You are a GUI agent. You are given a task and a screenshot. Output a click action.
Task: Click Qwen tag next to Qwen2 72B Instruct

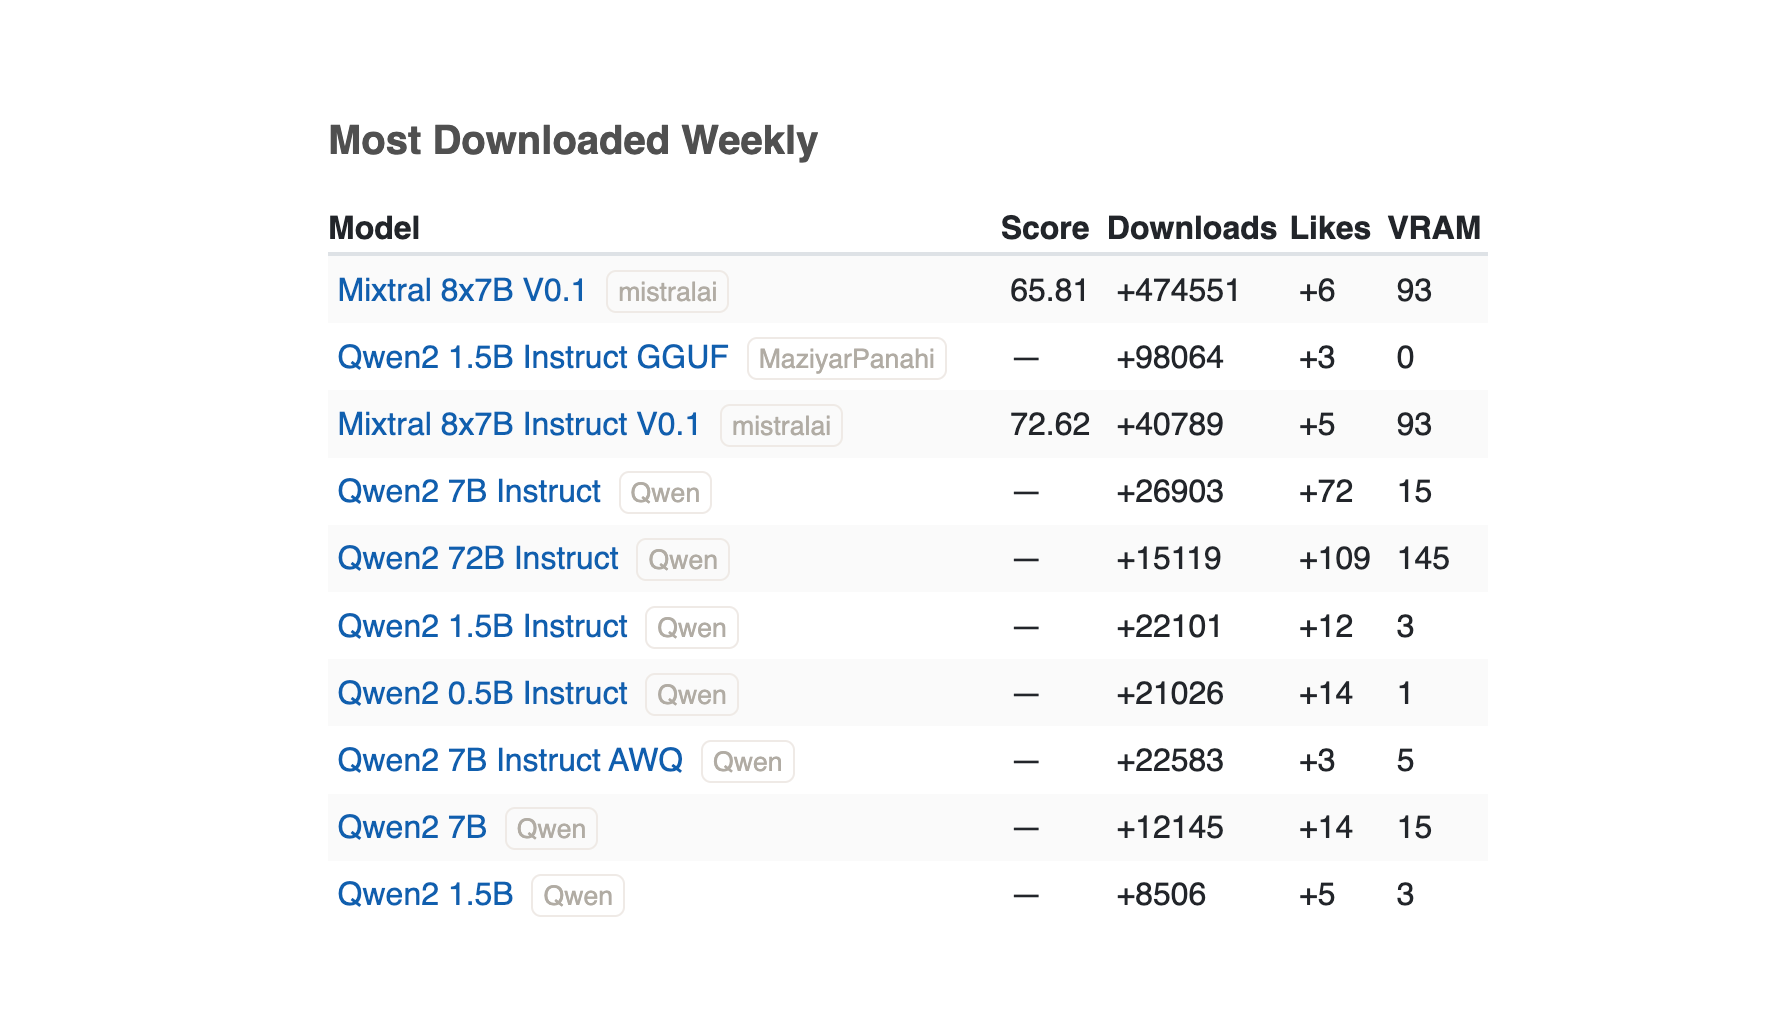683,560
